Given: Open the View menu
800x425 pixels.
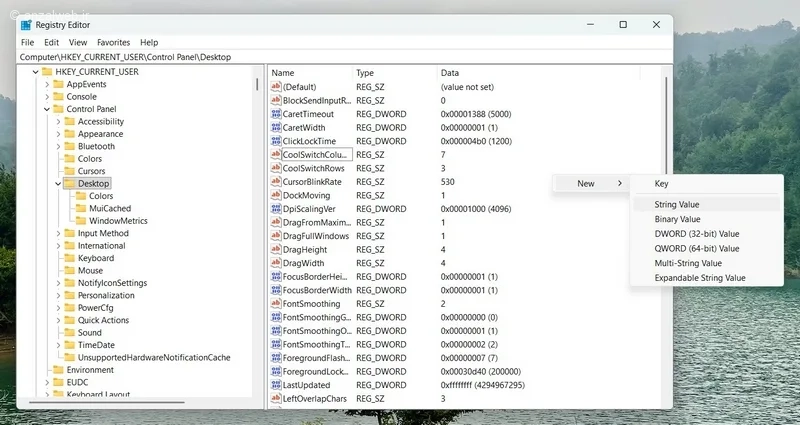Looking at the screenshot, I should coord(78,42).
